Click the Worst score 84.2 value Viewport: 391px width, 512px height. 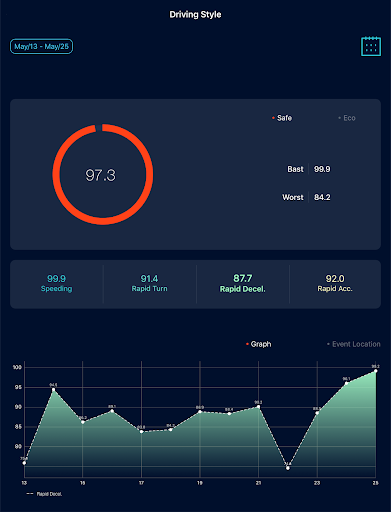click(322, 197)
